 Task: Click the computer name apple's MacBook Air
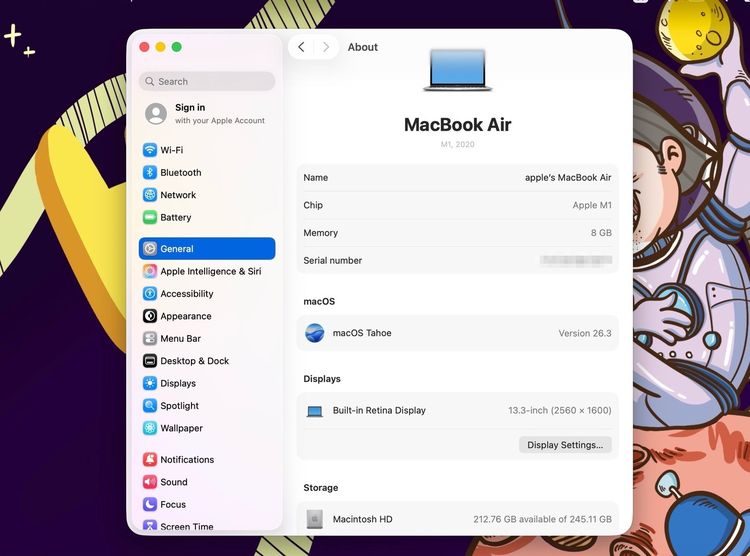pyautogui.click(x=568, y=178)
